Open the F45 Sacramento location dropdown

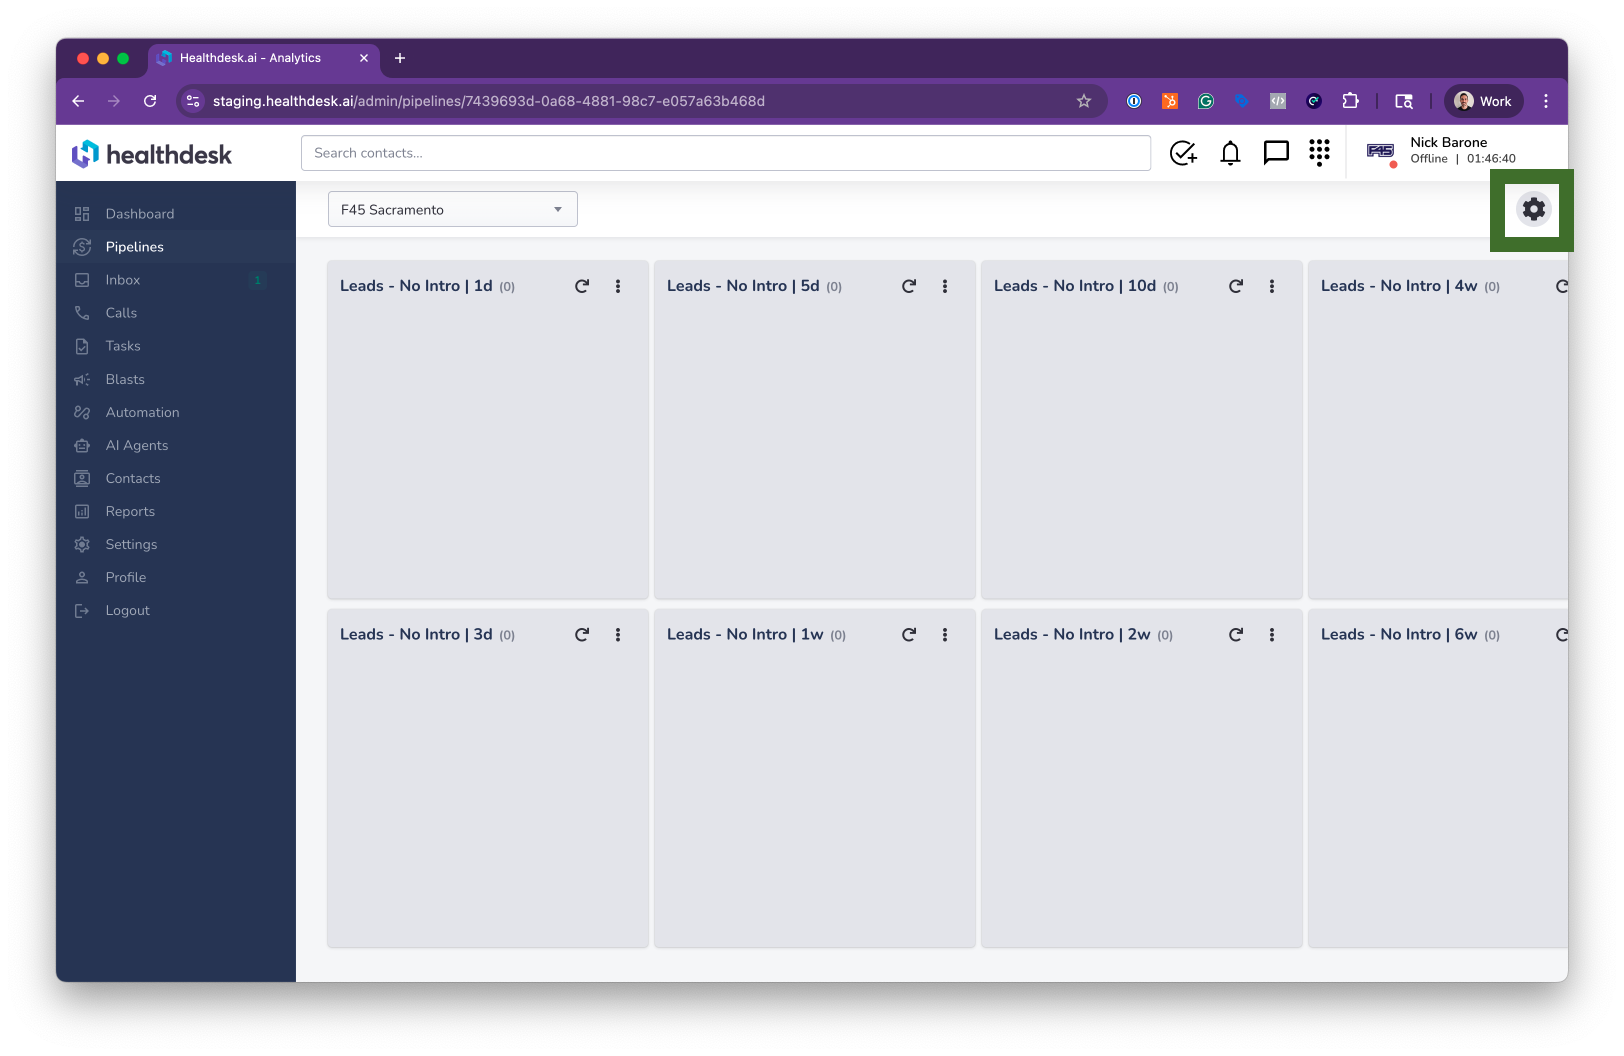(x=452, y=209)
